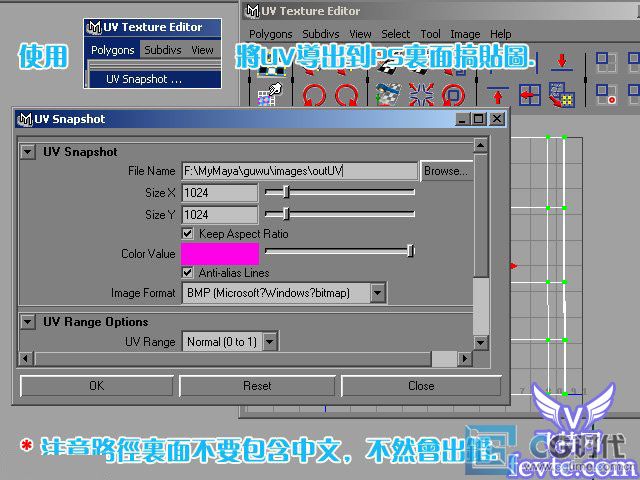Click the Size X 1024 field
The image size is (640, 480).
point(220,192)
